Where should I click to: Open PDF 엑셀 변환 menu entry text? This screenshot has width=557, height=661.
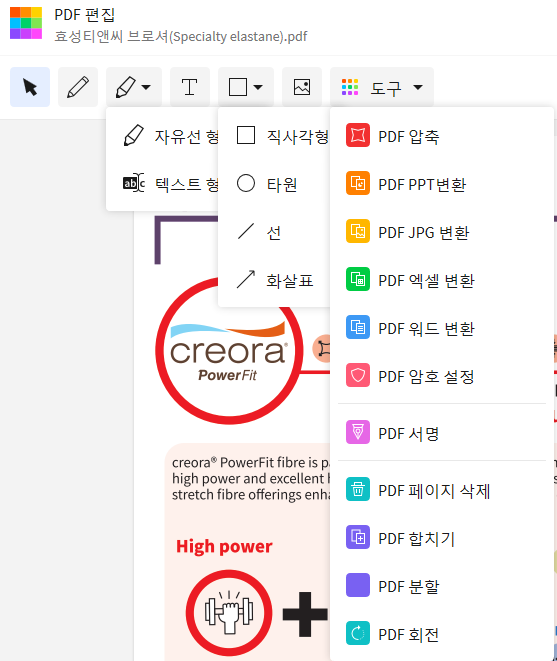coord(426,281)
